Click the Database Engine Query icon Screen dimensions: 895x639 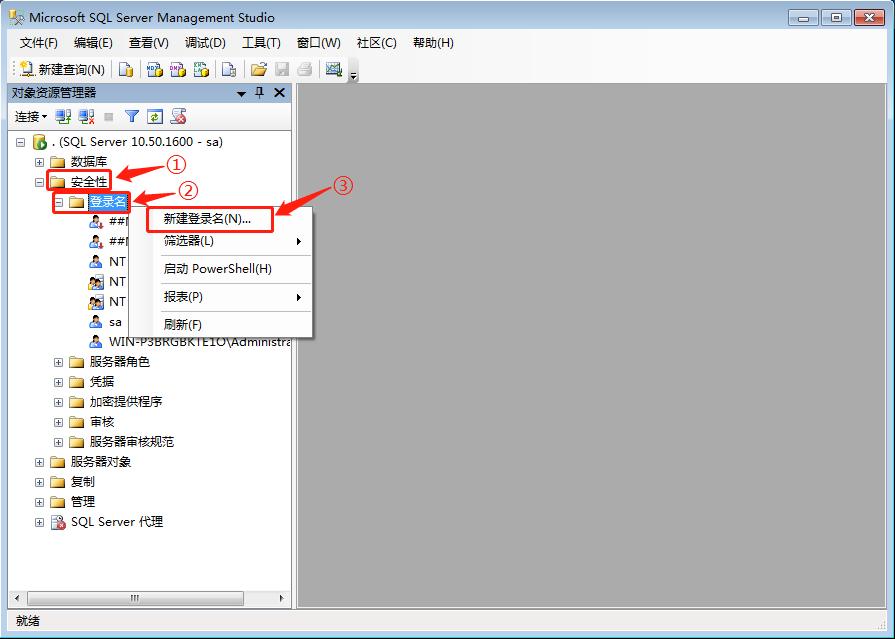[126, 69]
